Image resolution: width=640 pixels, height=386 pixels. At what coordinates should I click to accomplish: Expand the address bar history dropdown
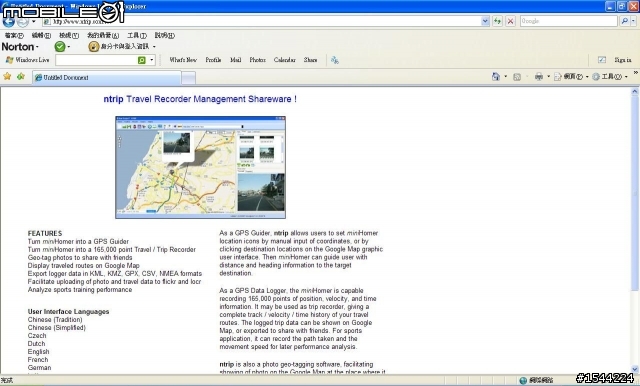pyautogui.click(x=485, y=21)
